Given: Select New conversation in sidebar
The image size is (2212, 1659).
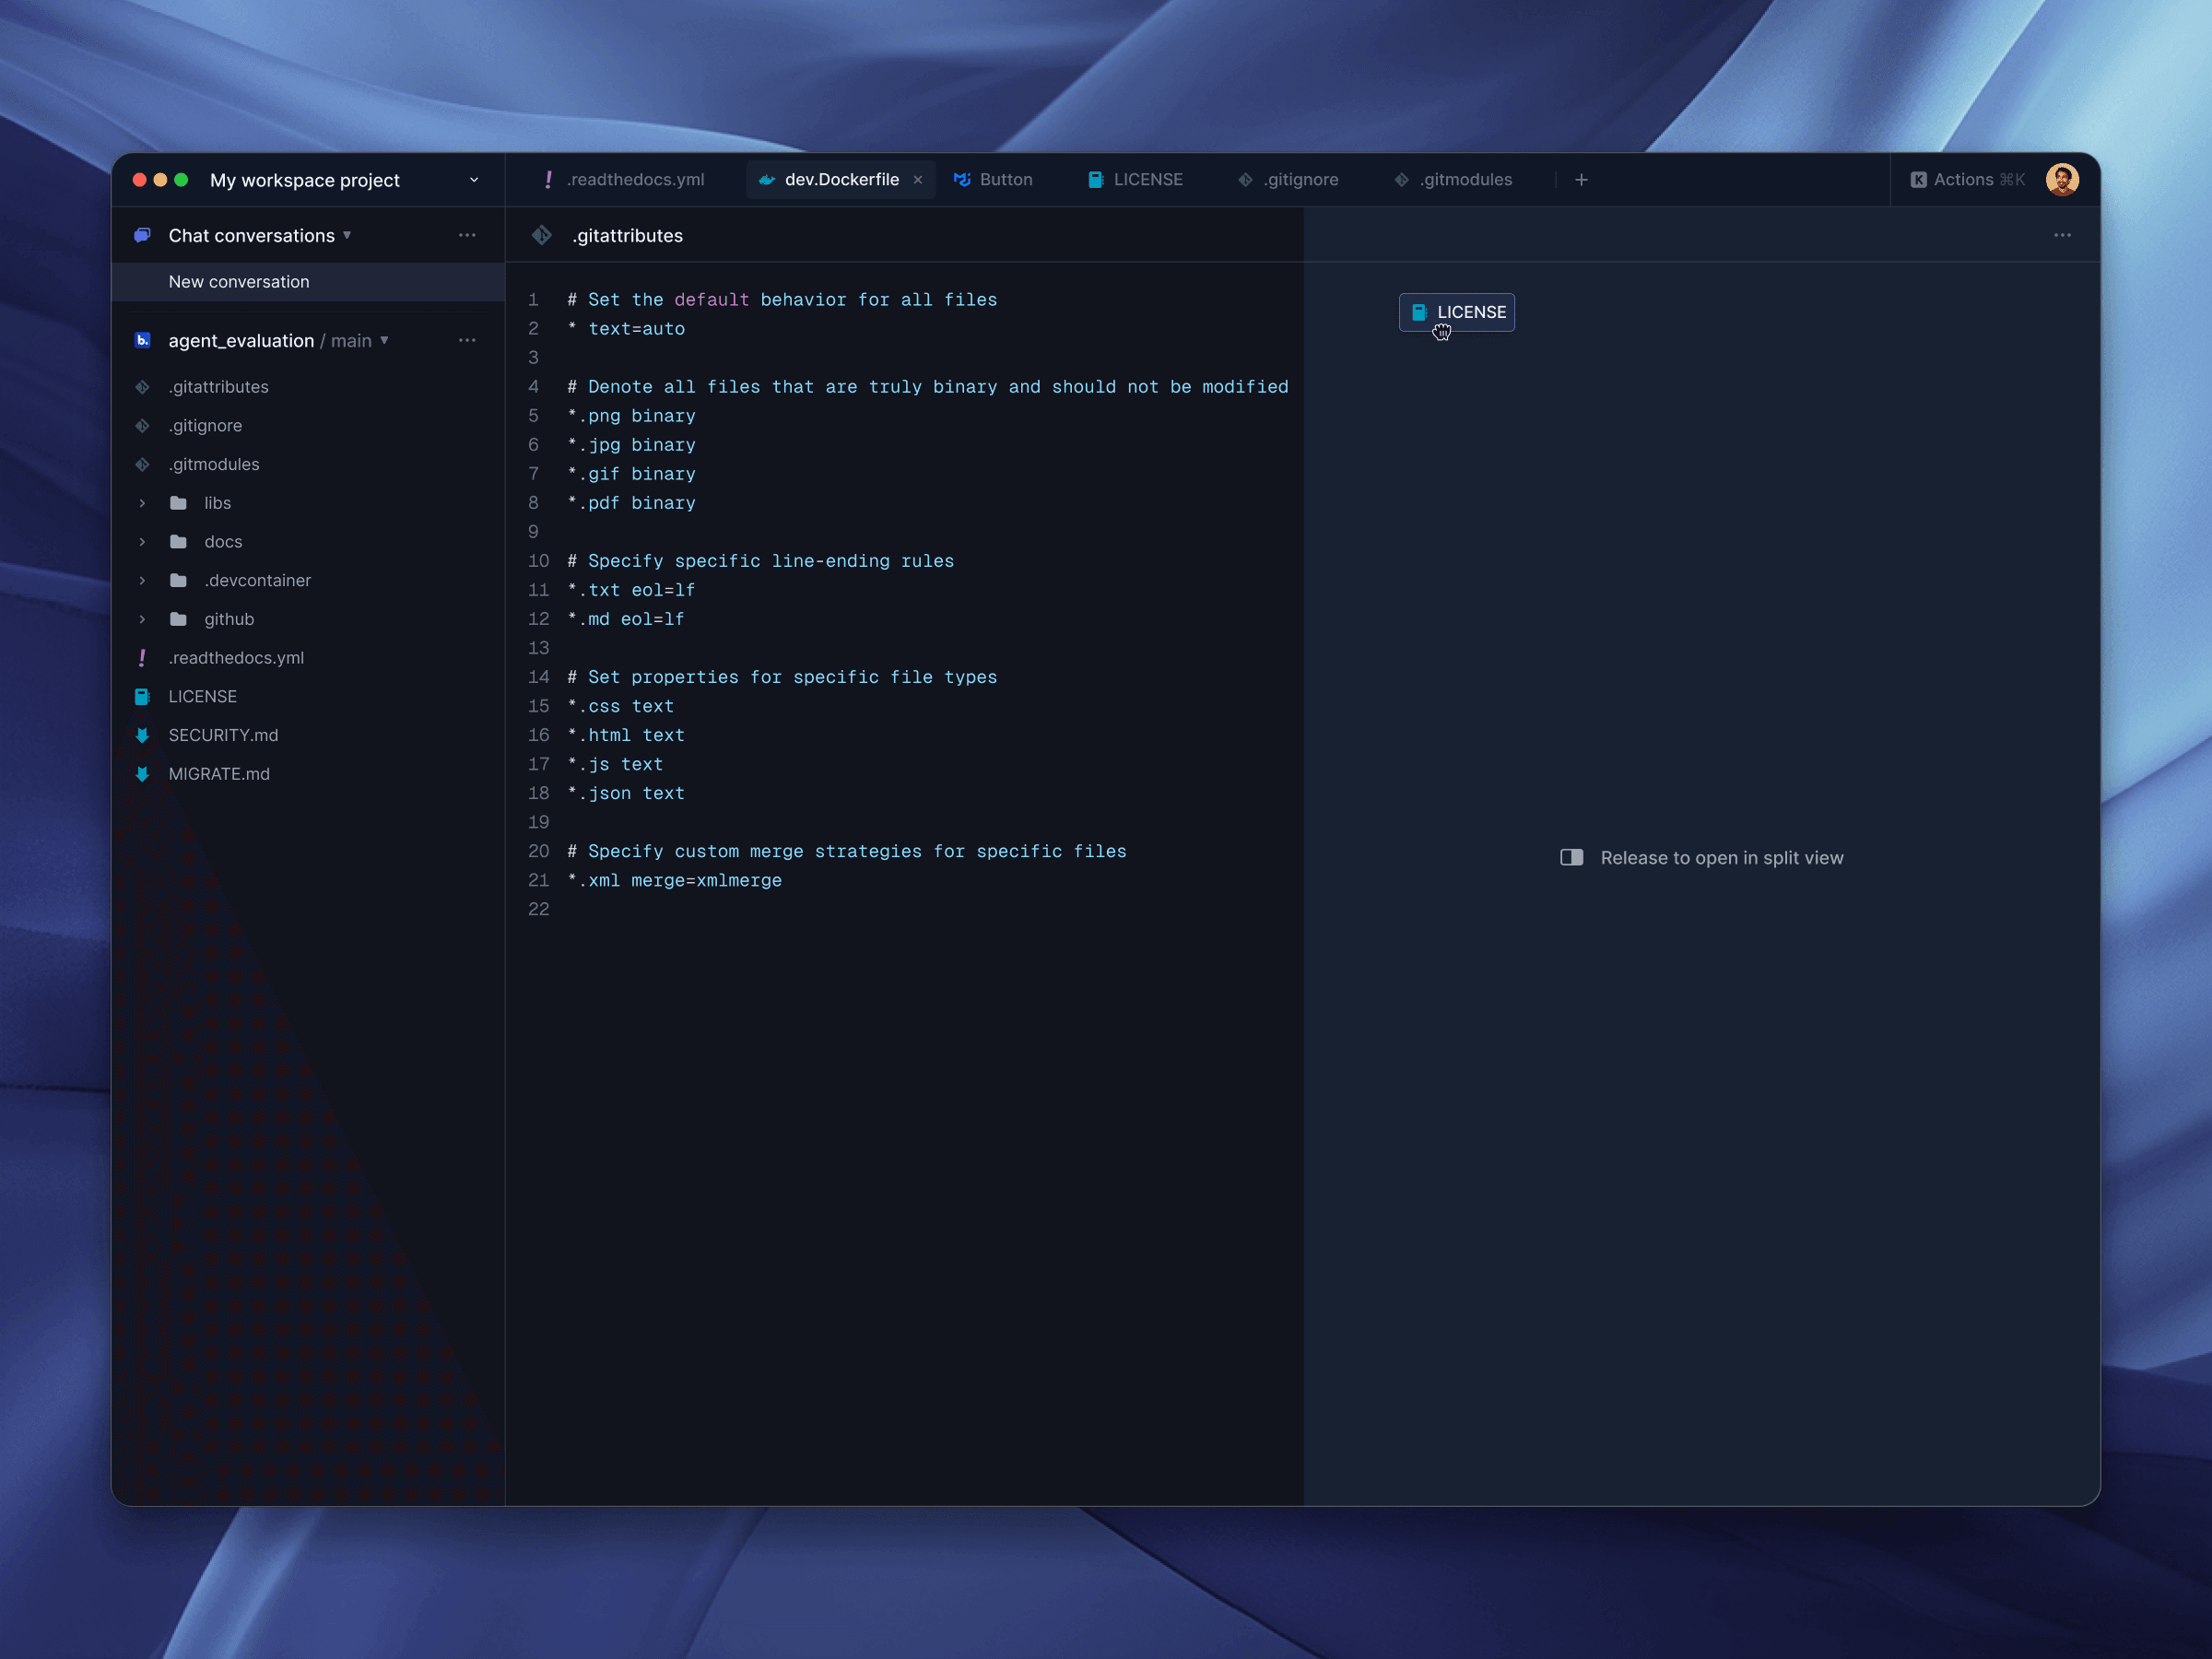Looking at the screenshot, I should coord(239,282).
